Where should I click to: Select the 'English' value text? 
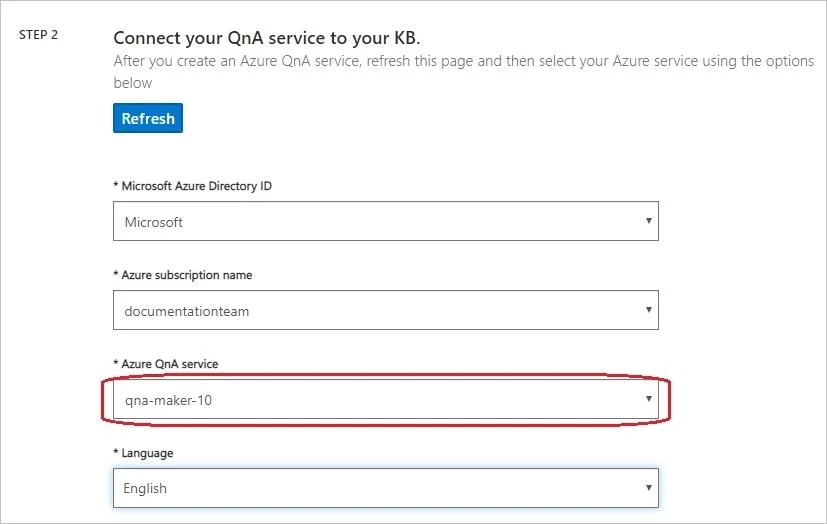(x=145, y=489)
